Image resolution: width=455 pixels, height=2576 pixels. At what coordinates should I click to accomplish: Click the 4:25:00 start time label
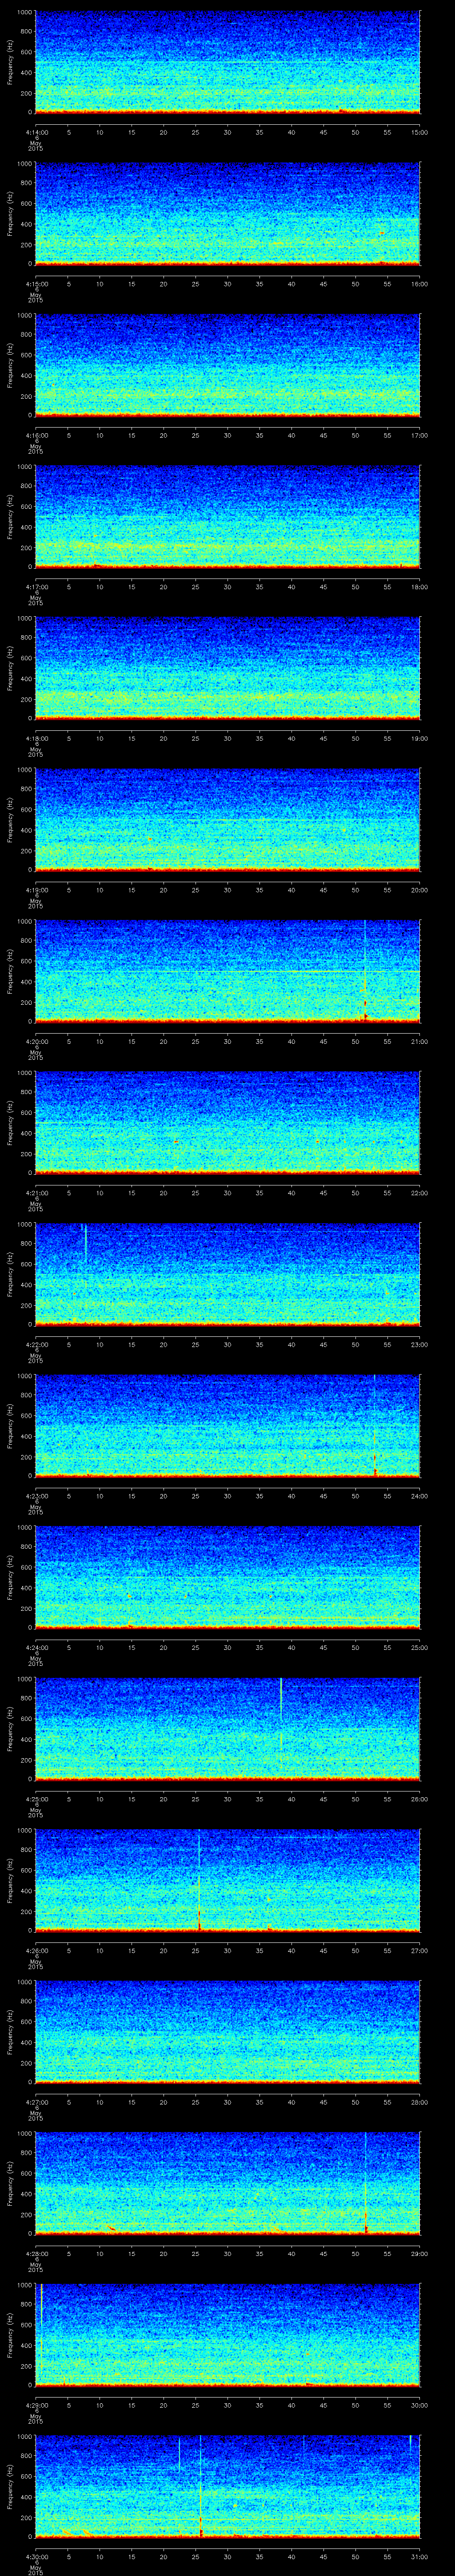coord(36,1799)
